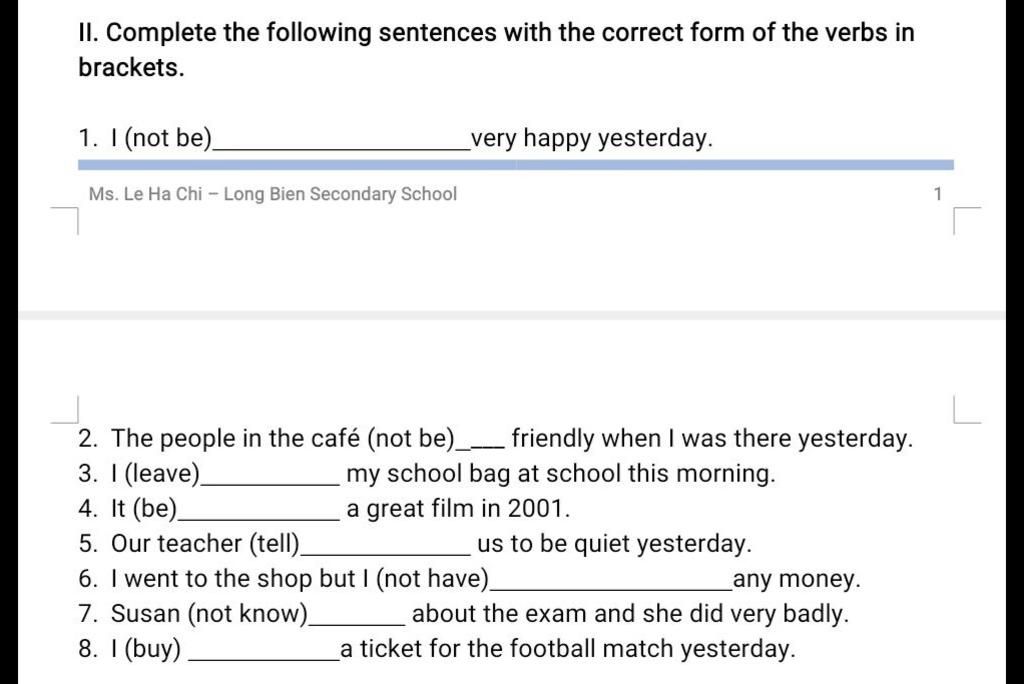Screen dimensions: 1024x684
Task: Click the footer text "Ms. Le Ha Chi"
Action: tap(145, 194)
